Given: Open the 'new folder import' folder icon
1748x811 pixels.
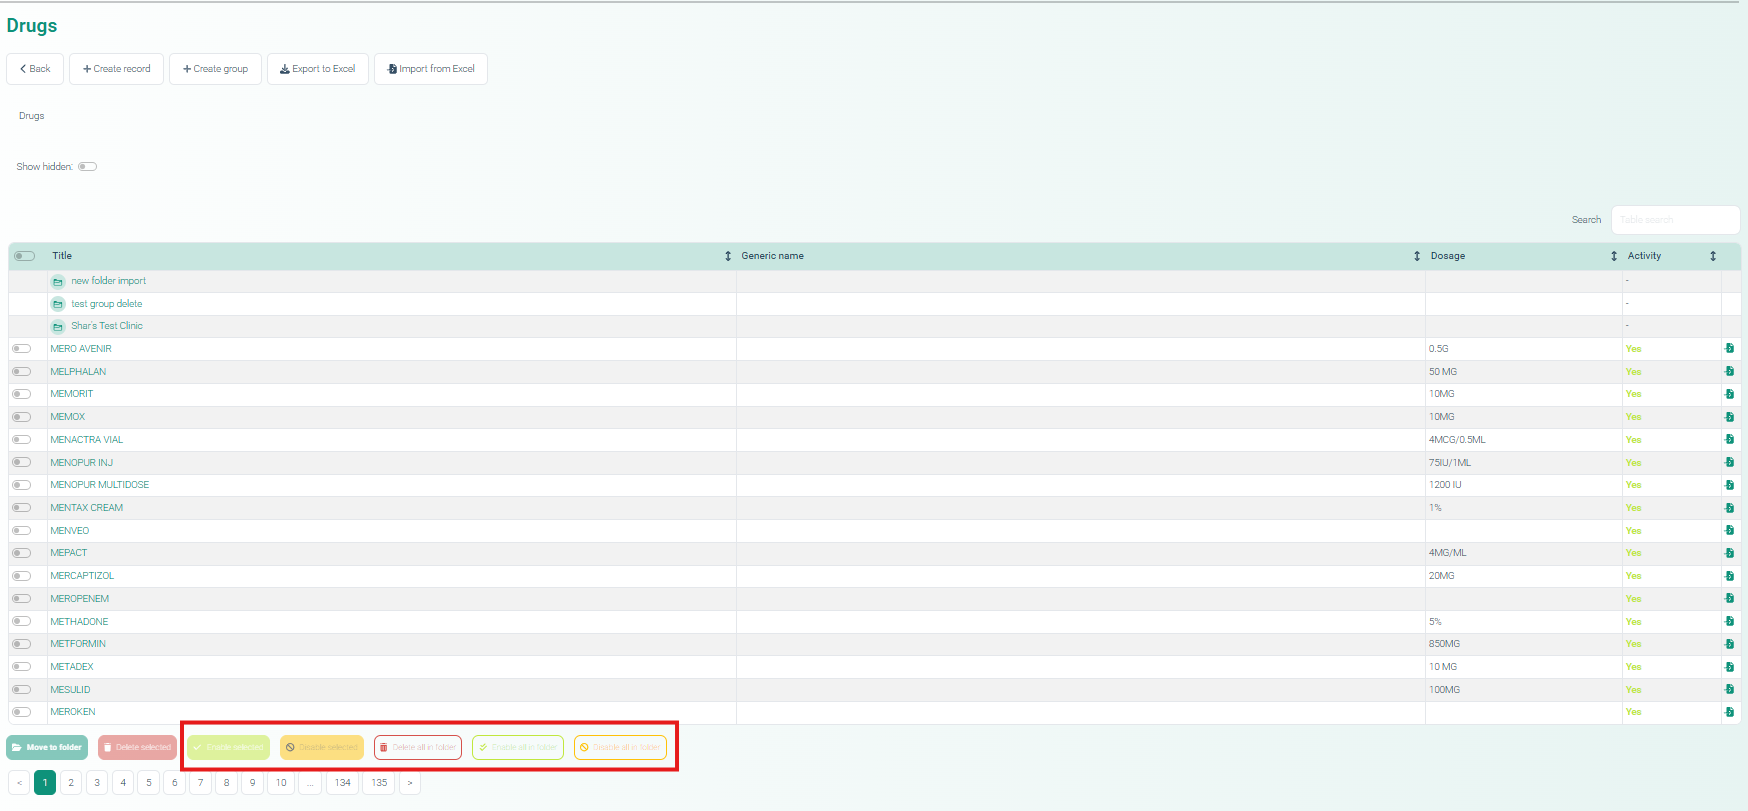Looking at the screenshot, I should (58, 282).
